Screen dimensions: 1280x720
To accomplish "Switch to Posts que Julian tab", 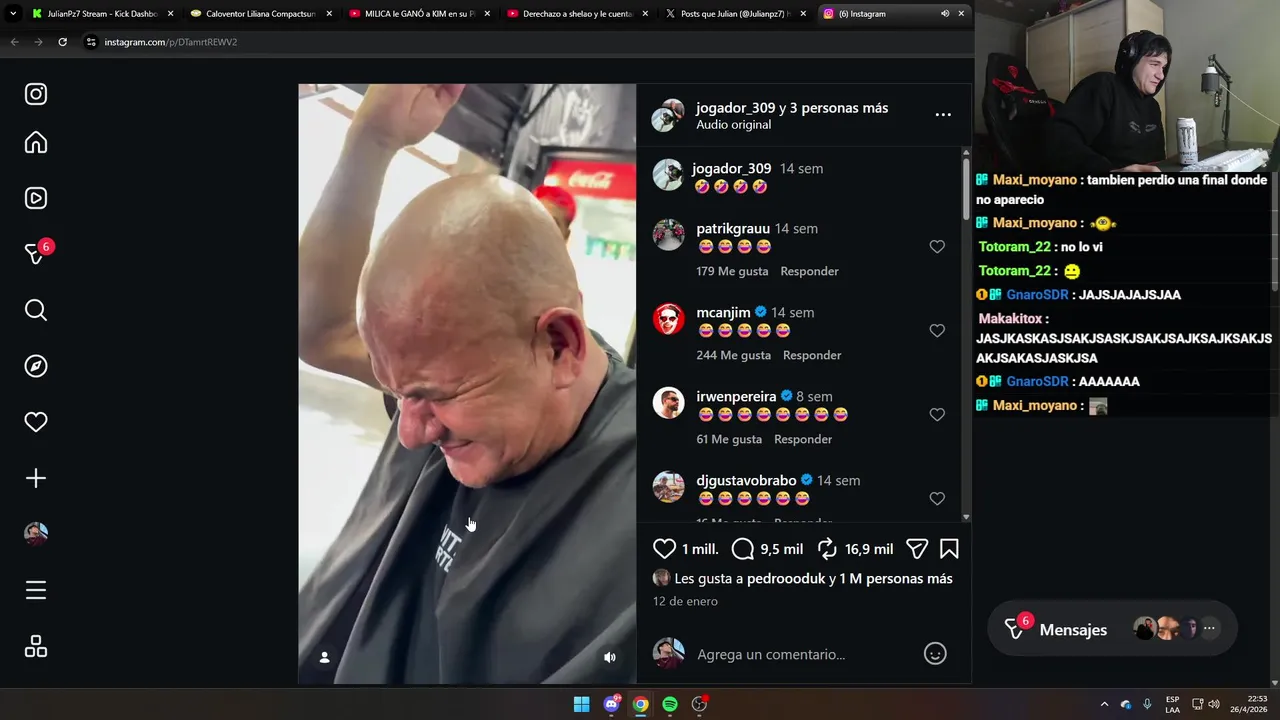I will tap(733, 14).
